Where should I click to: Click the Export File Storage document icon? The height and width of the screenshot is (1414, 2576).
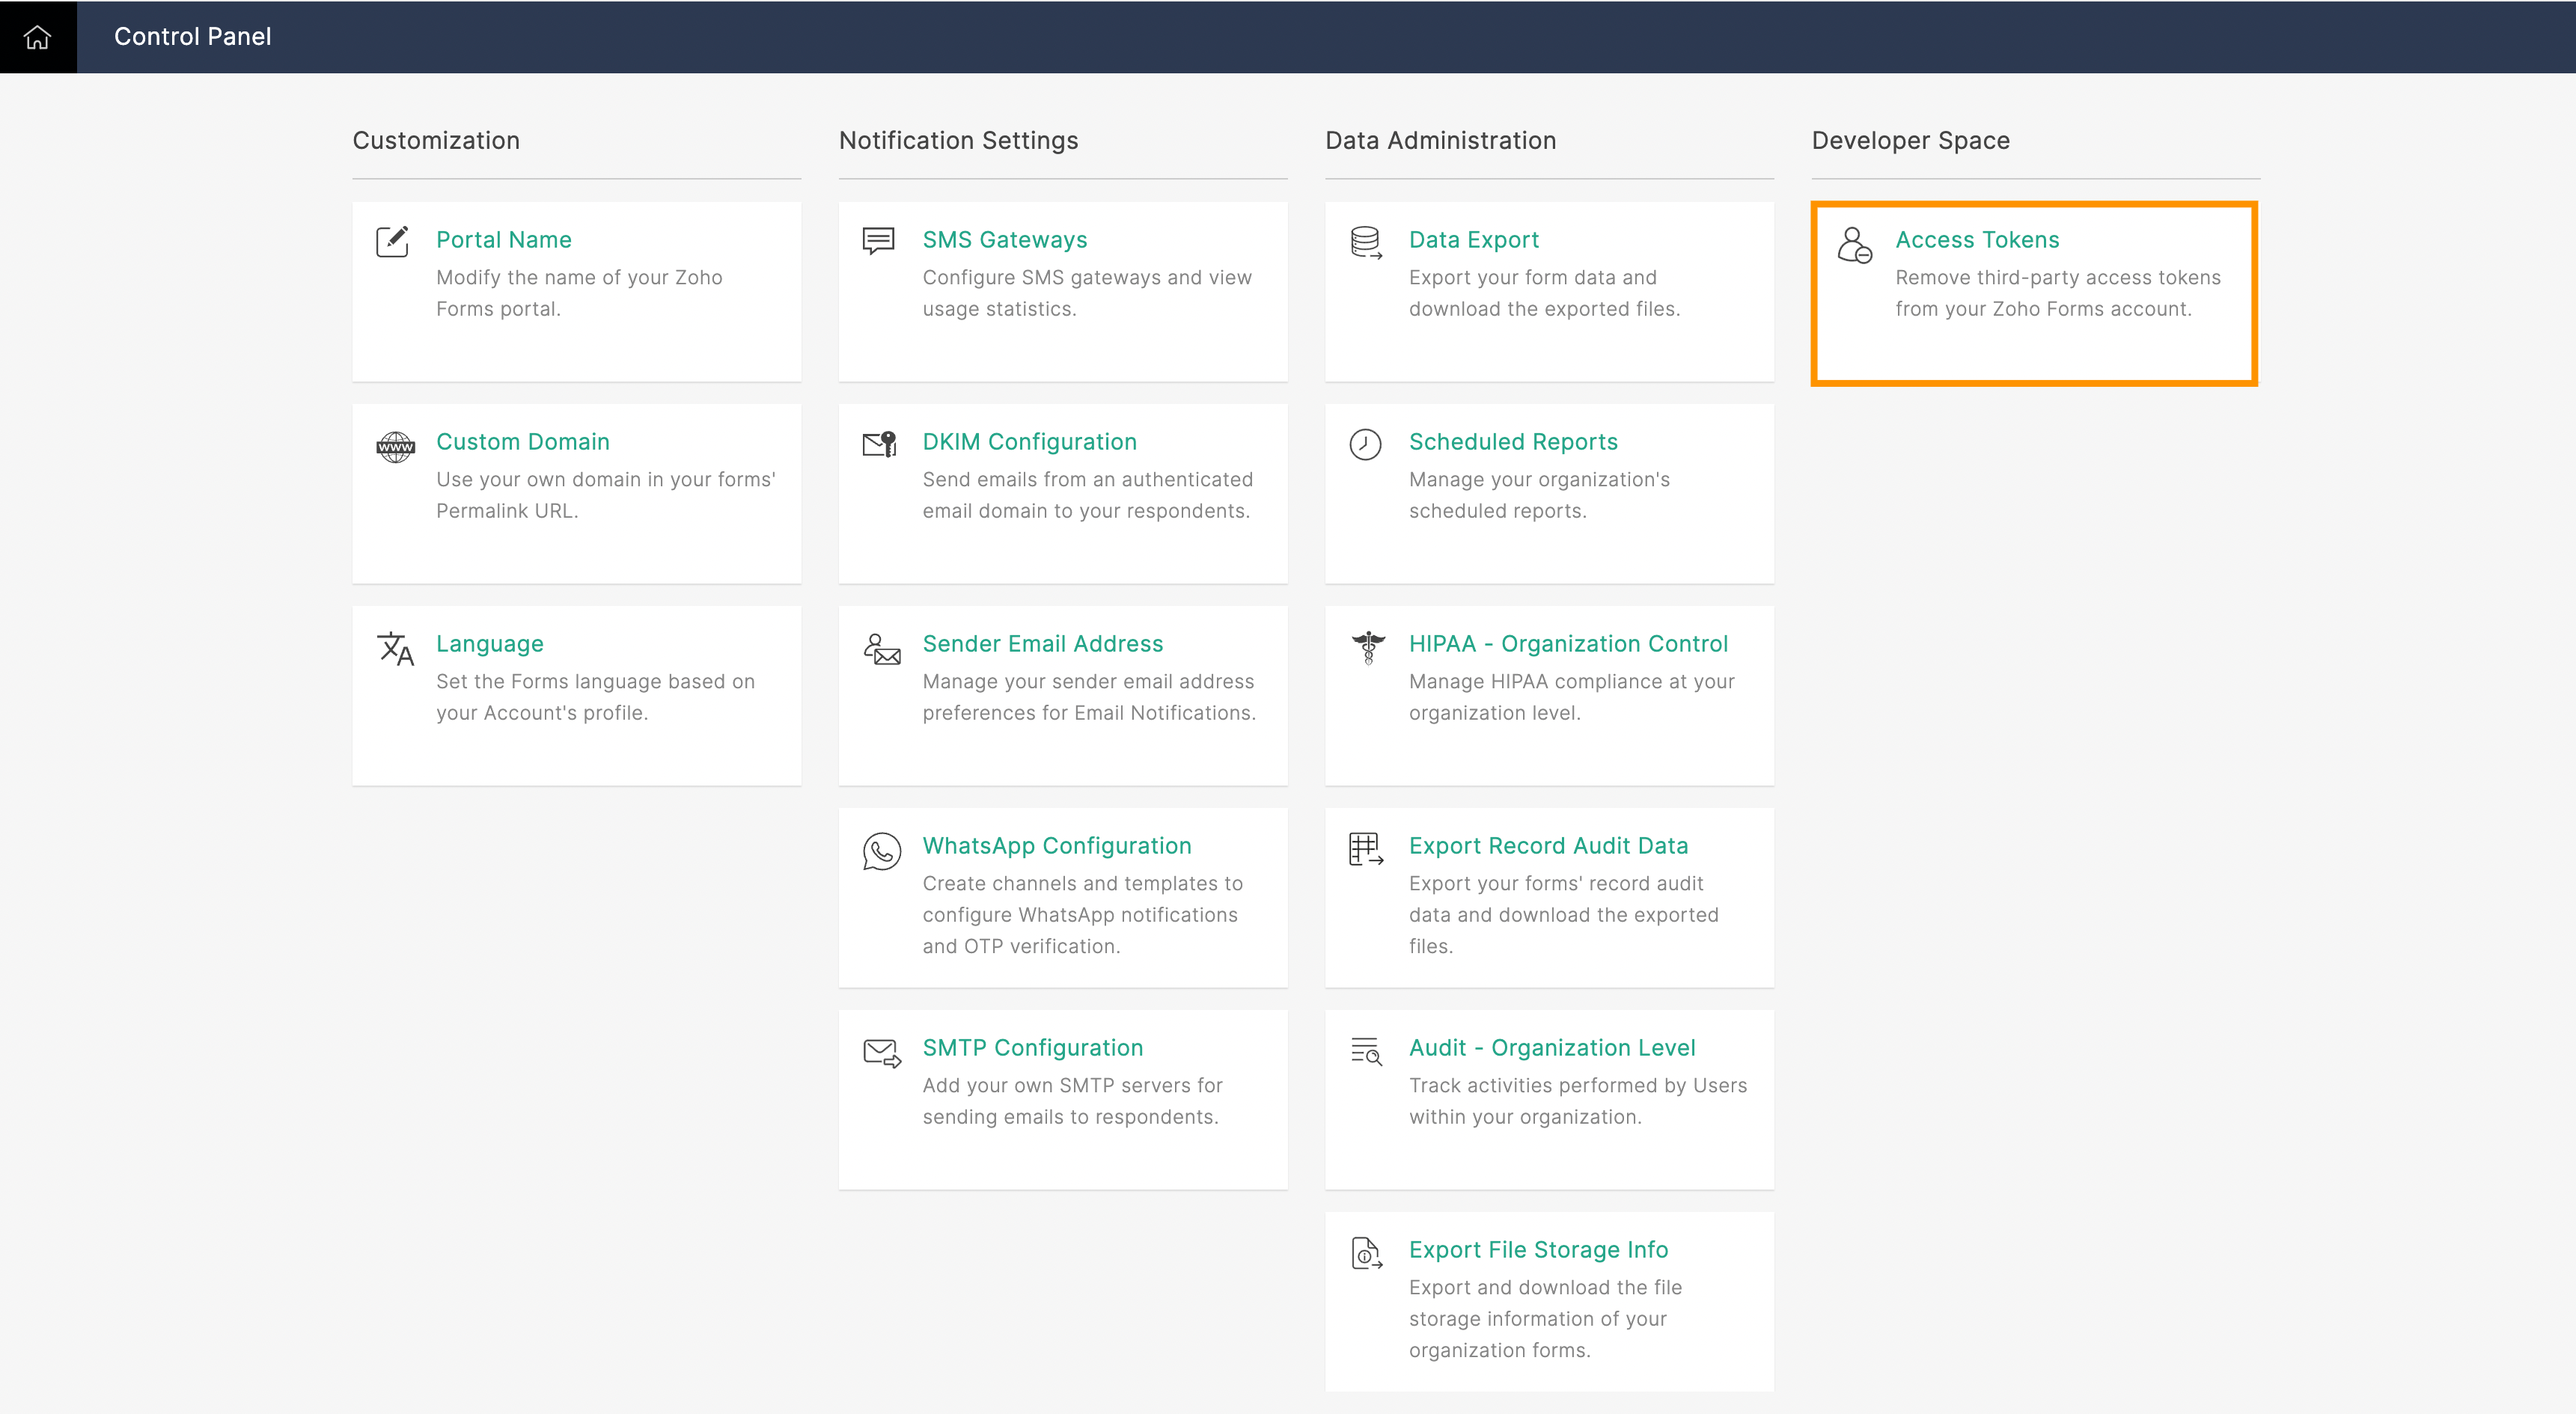point(1365,1253)
